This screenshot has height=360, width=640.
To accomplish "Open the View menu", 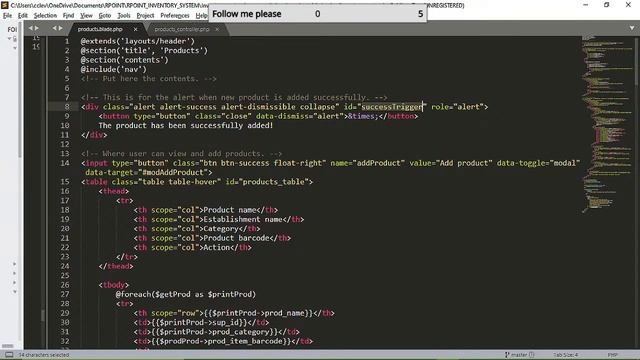I will click(x=86, y=16).
